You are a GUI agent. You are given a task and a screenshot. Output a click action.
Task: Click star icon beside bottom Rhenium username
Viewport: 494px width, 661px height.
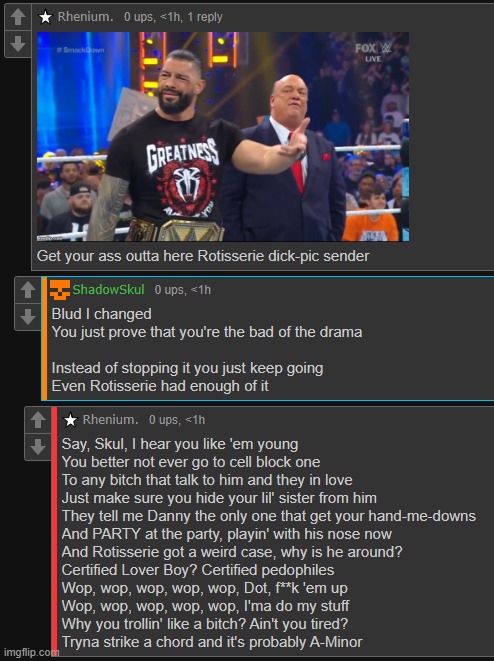(70, 420)
